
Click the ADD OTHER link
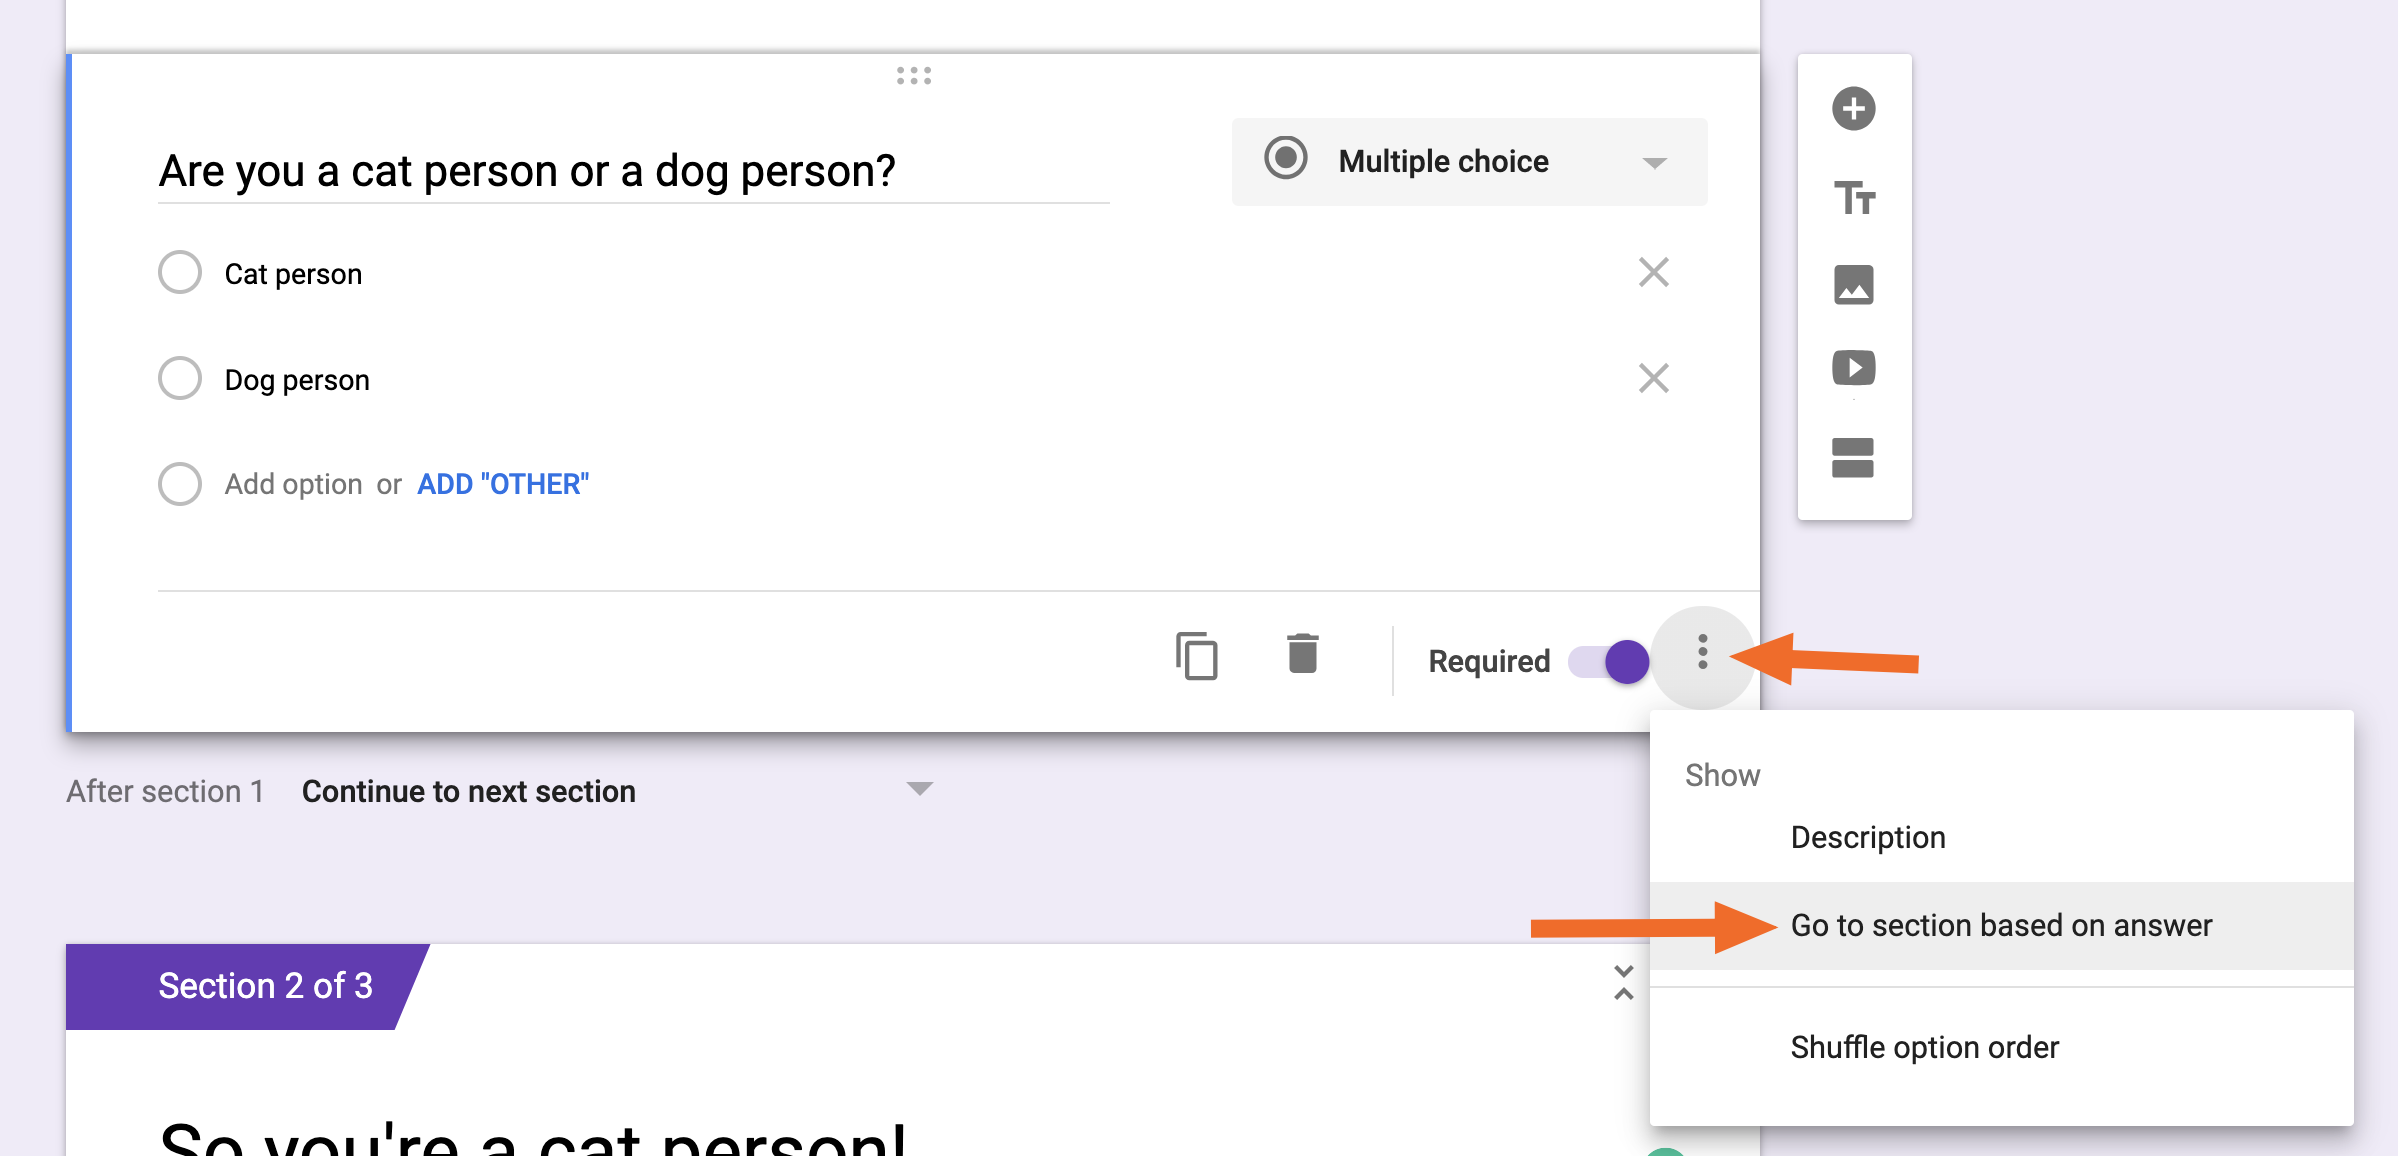click(x=503, y=483)
